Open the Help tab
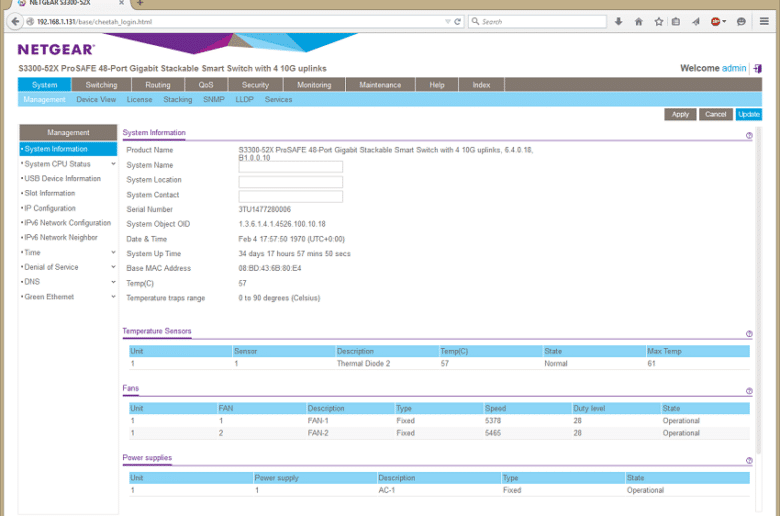 tap(437, 85)
